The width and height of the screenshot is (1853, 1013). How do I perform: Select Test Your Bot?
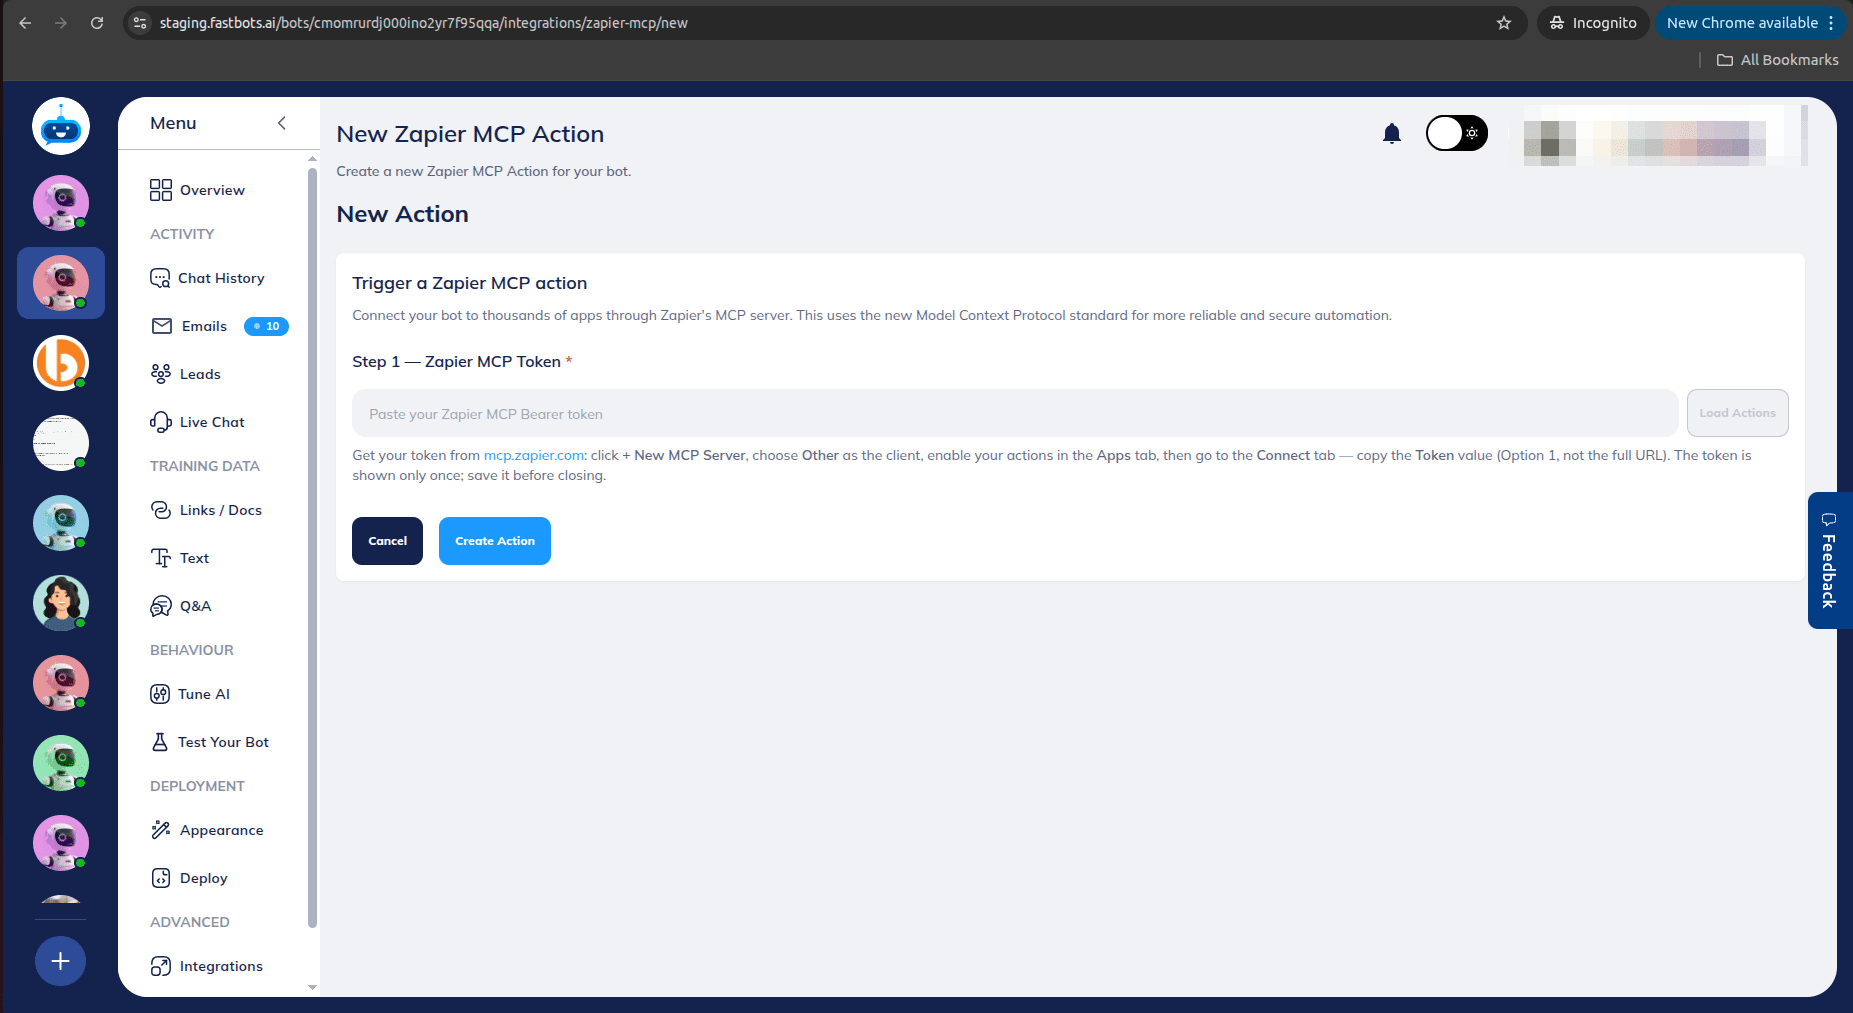[x=210, y=742]
